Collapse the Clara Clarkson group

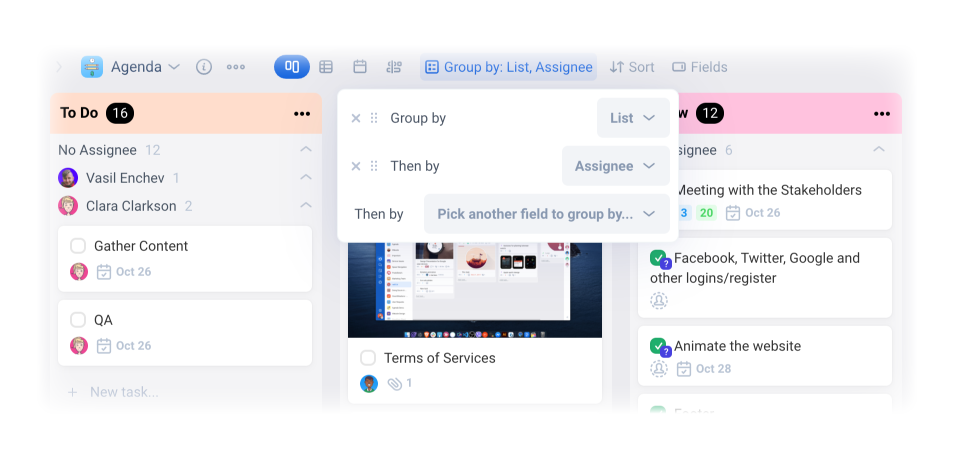click(x=306, y=205)
